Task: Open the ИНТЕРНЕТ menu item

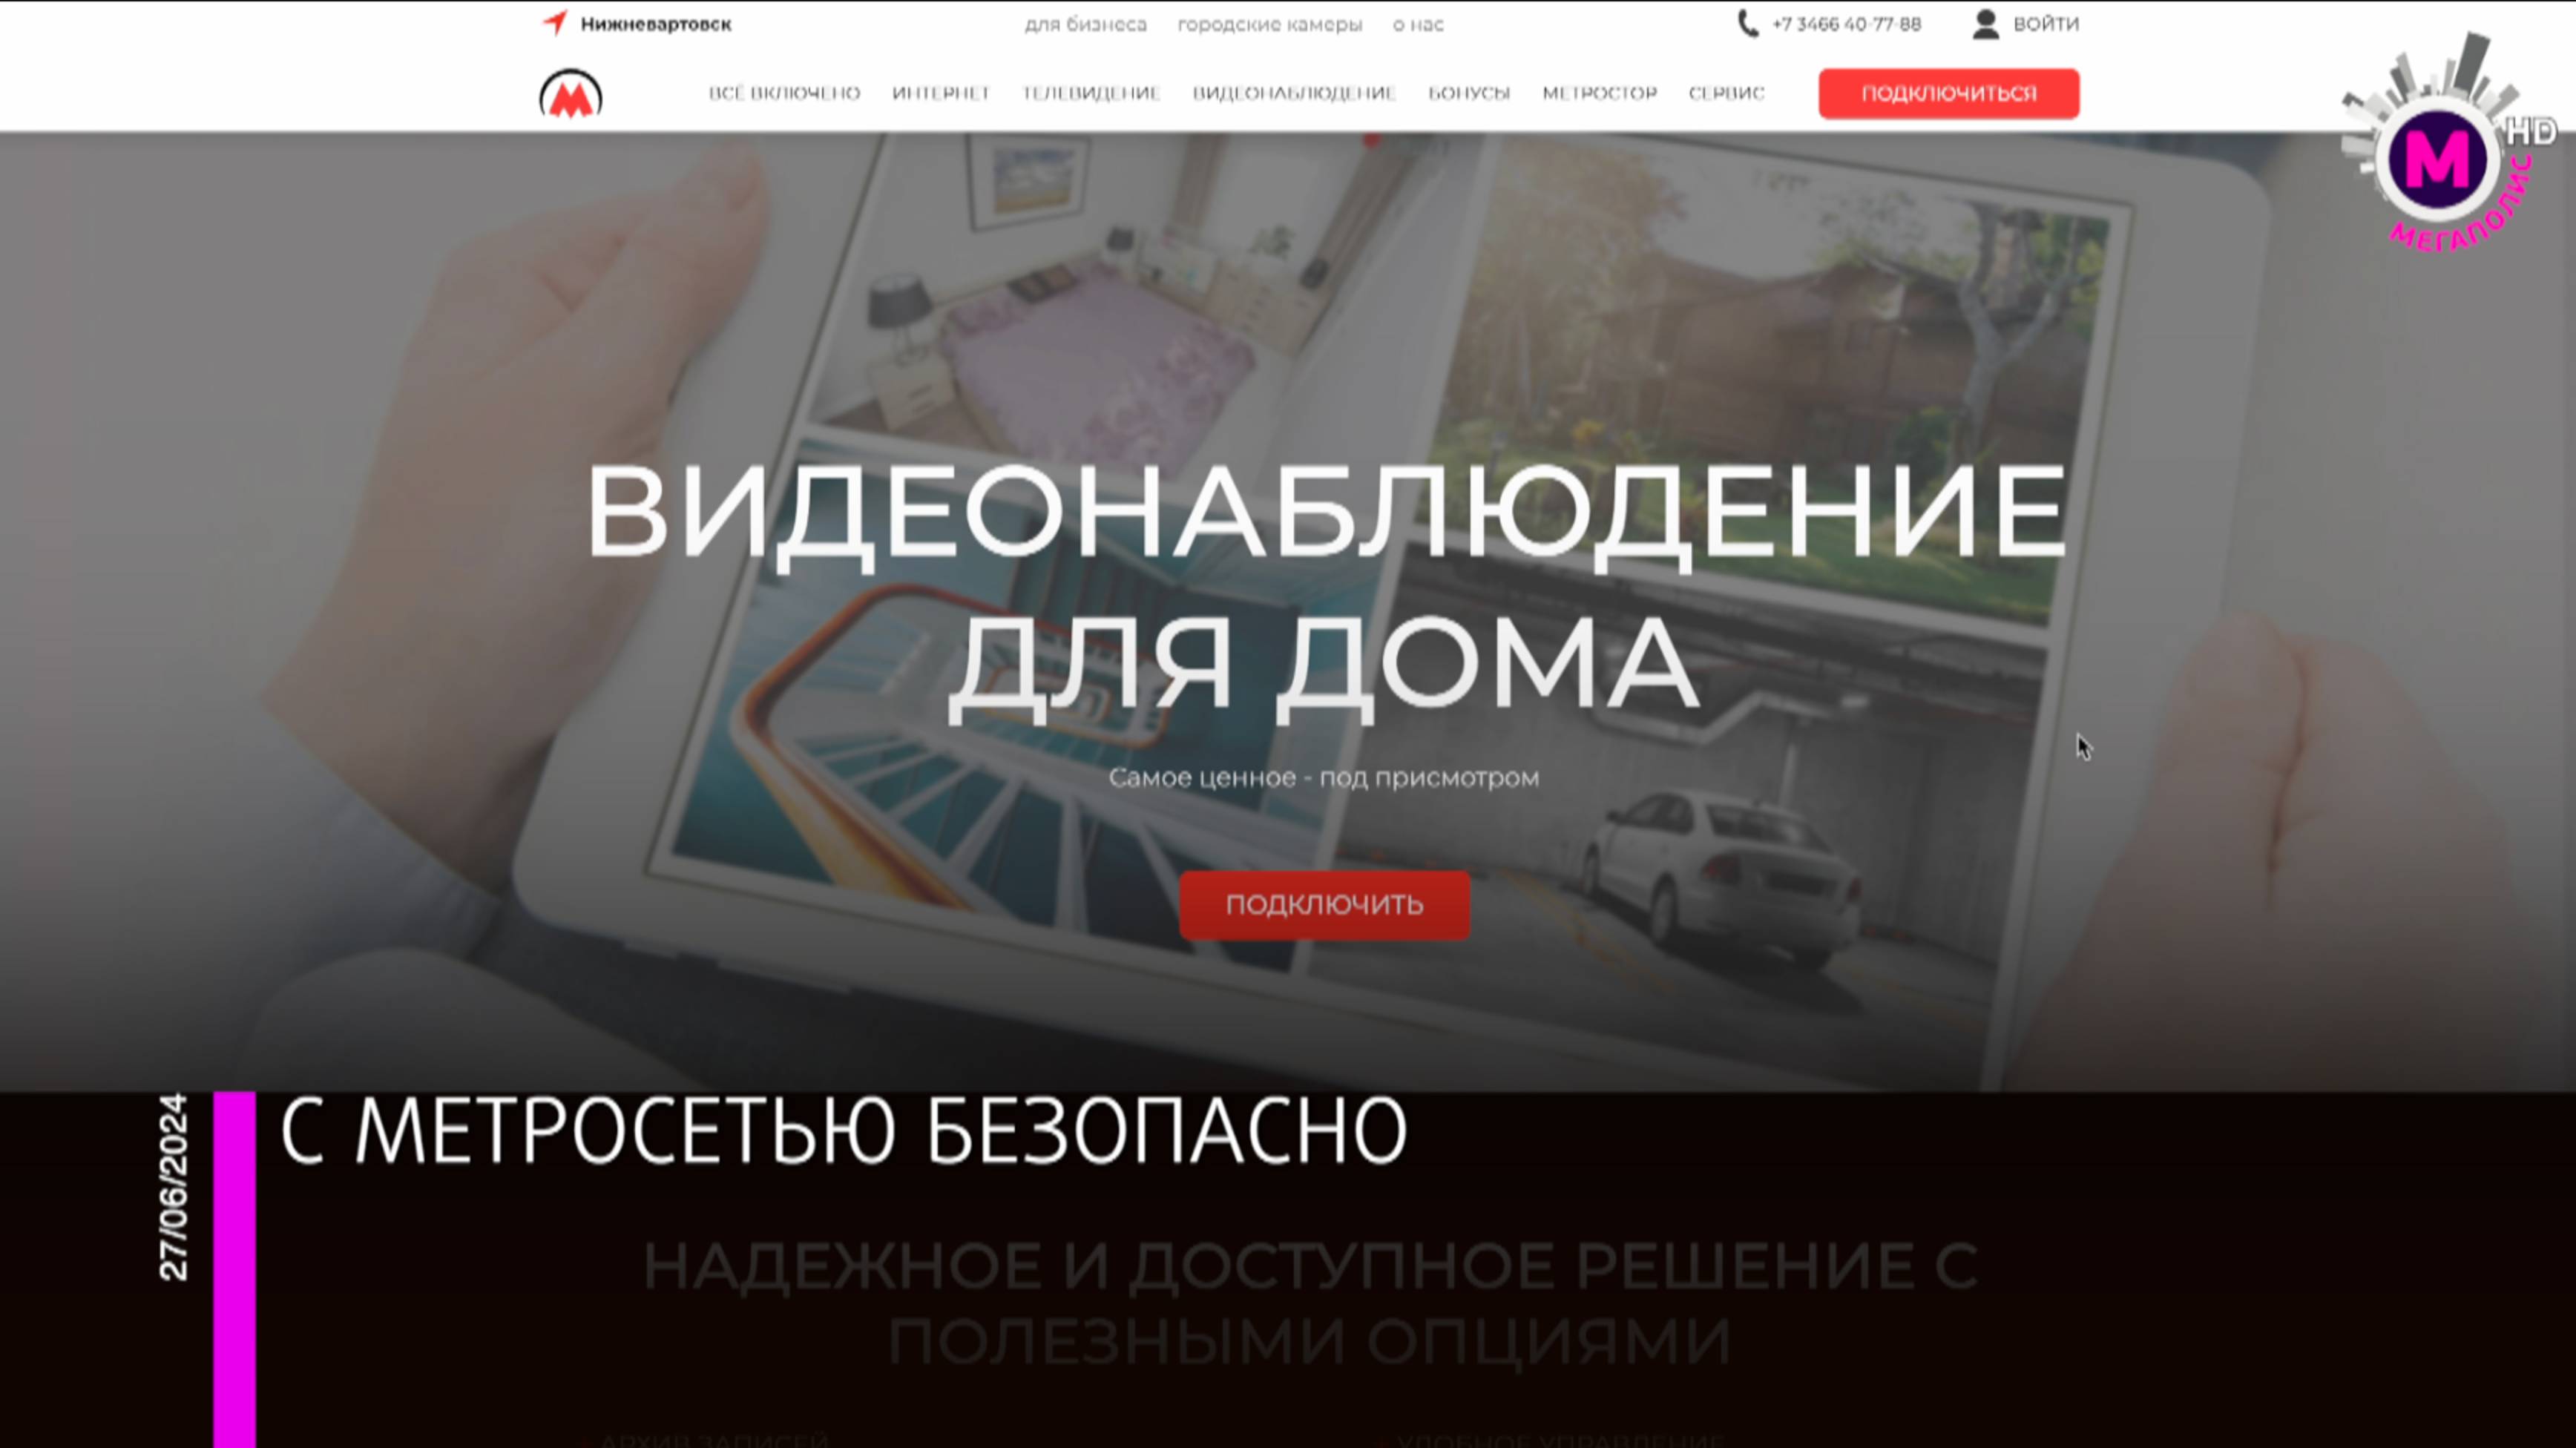Action: pos(940,93)
